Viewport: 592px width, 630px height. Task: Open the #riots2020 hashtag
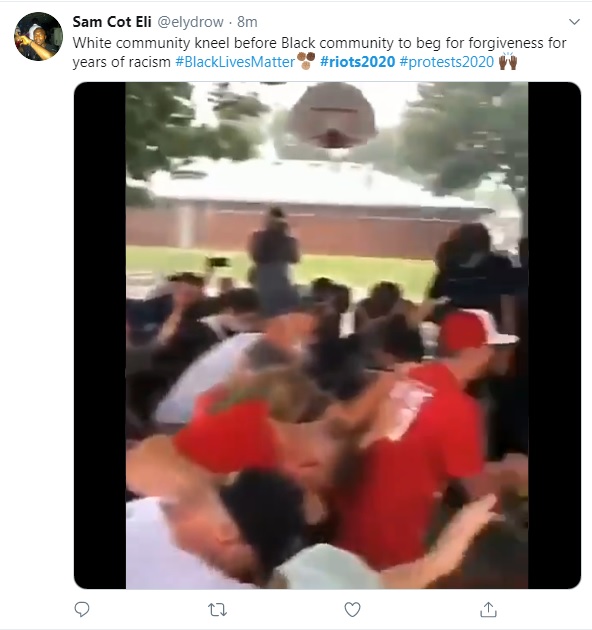(x=358, y=62)
